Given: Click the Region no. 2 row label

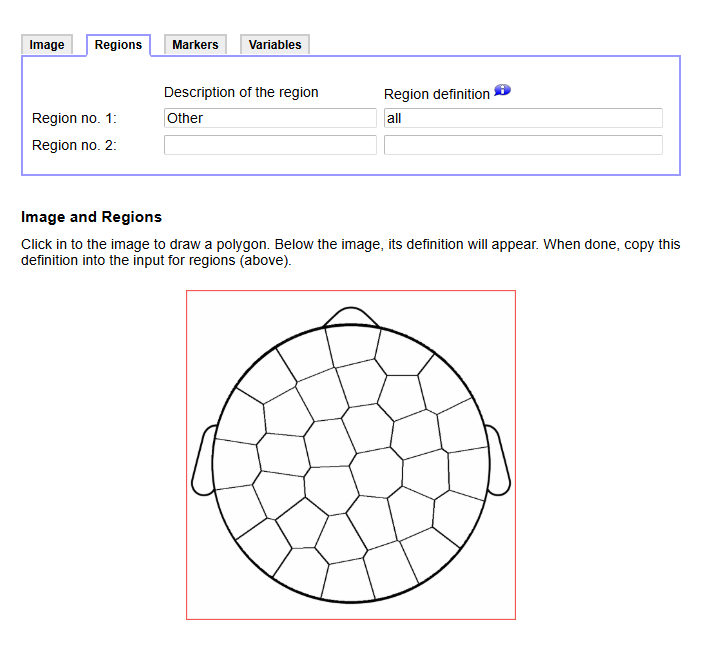Looking at the screenshot, I should tap(74, 146).
